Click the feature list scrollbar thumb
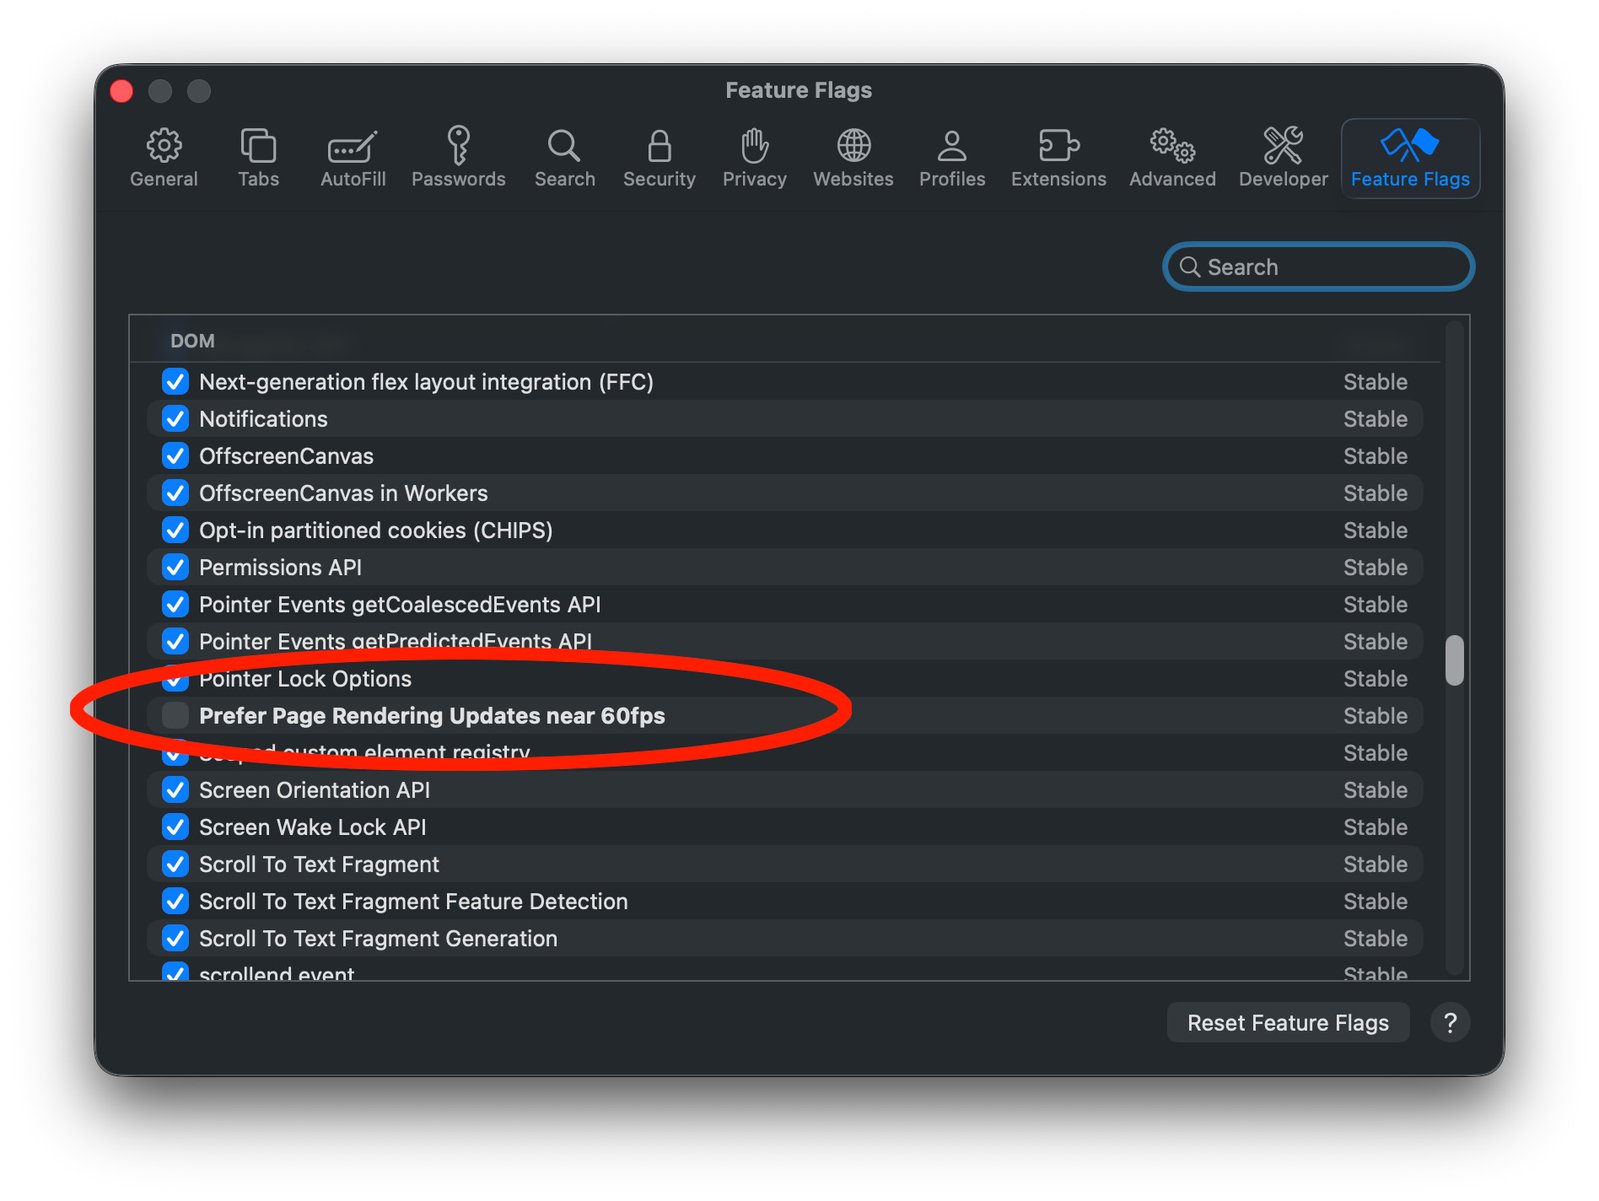1599x1201 pixels. coord(1454,660)
